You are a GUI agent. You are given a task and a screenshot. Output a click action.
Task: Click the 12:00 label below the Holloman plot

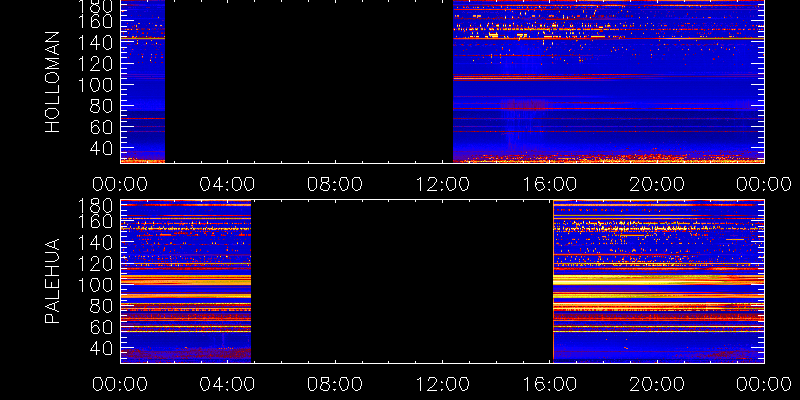pos(442,184)
